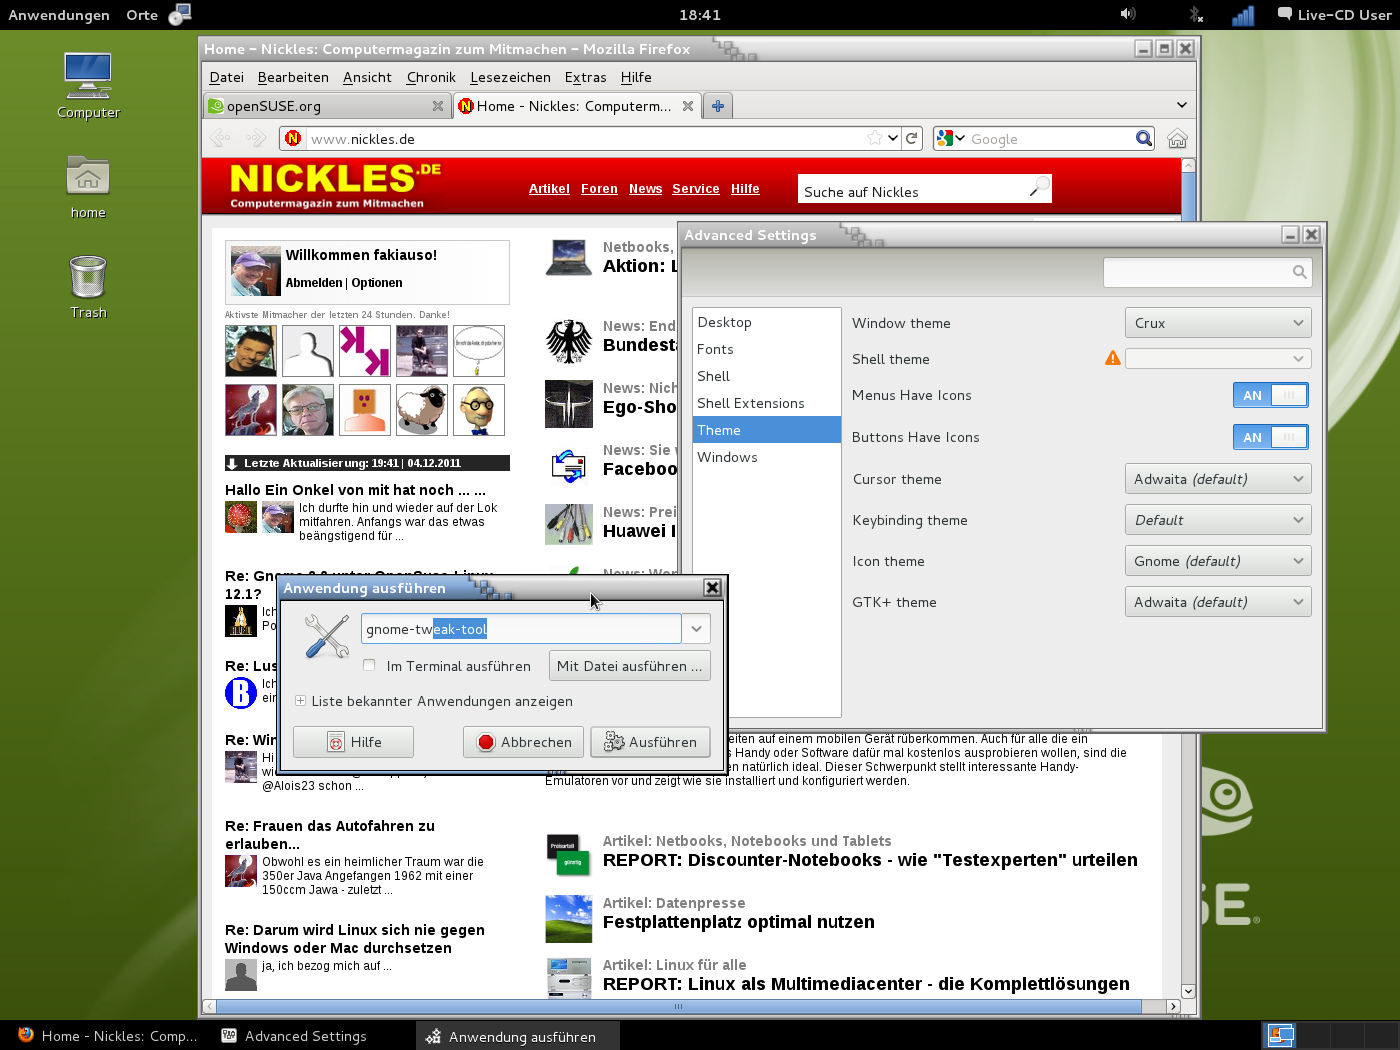Click the tools icon in run dialog
Image resolution: width=1400 pixels, height=1050 pixels.
click(x=326, y=636)
